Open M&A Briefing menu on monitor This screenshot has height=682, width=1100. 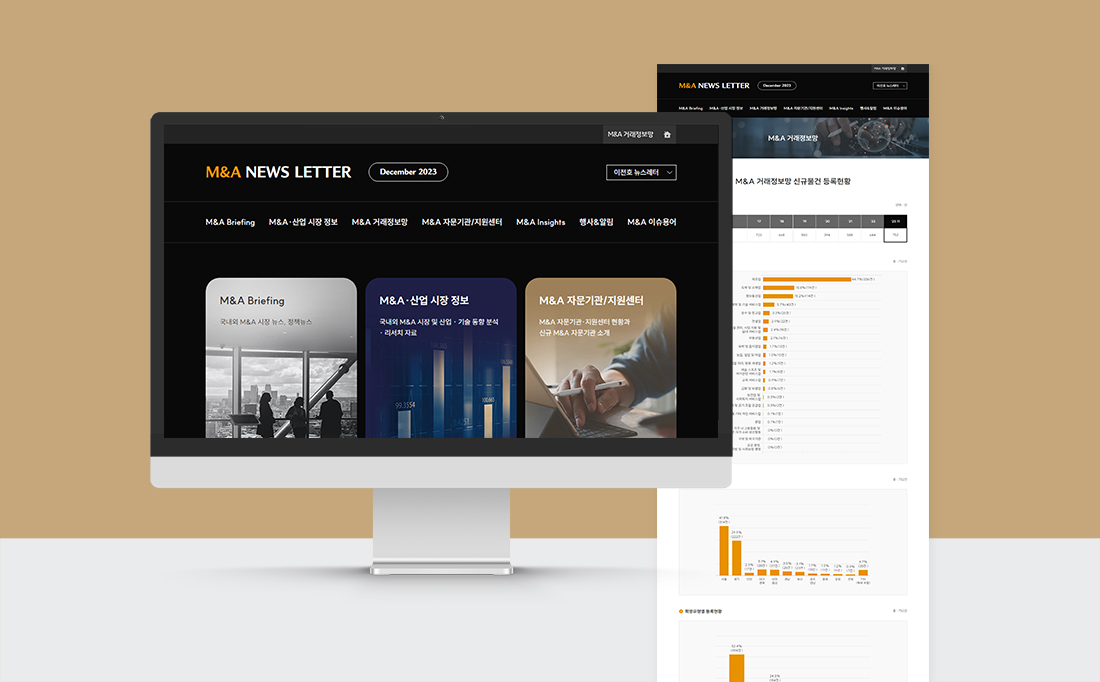pyautogui.click(x=230, y=222)
